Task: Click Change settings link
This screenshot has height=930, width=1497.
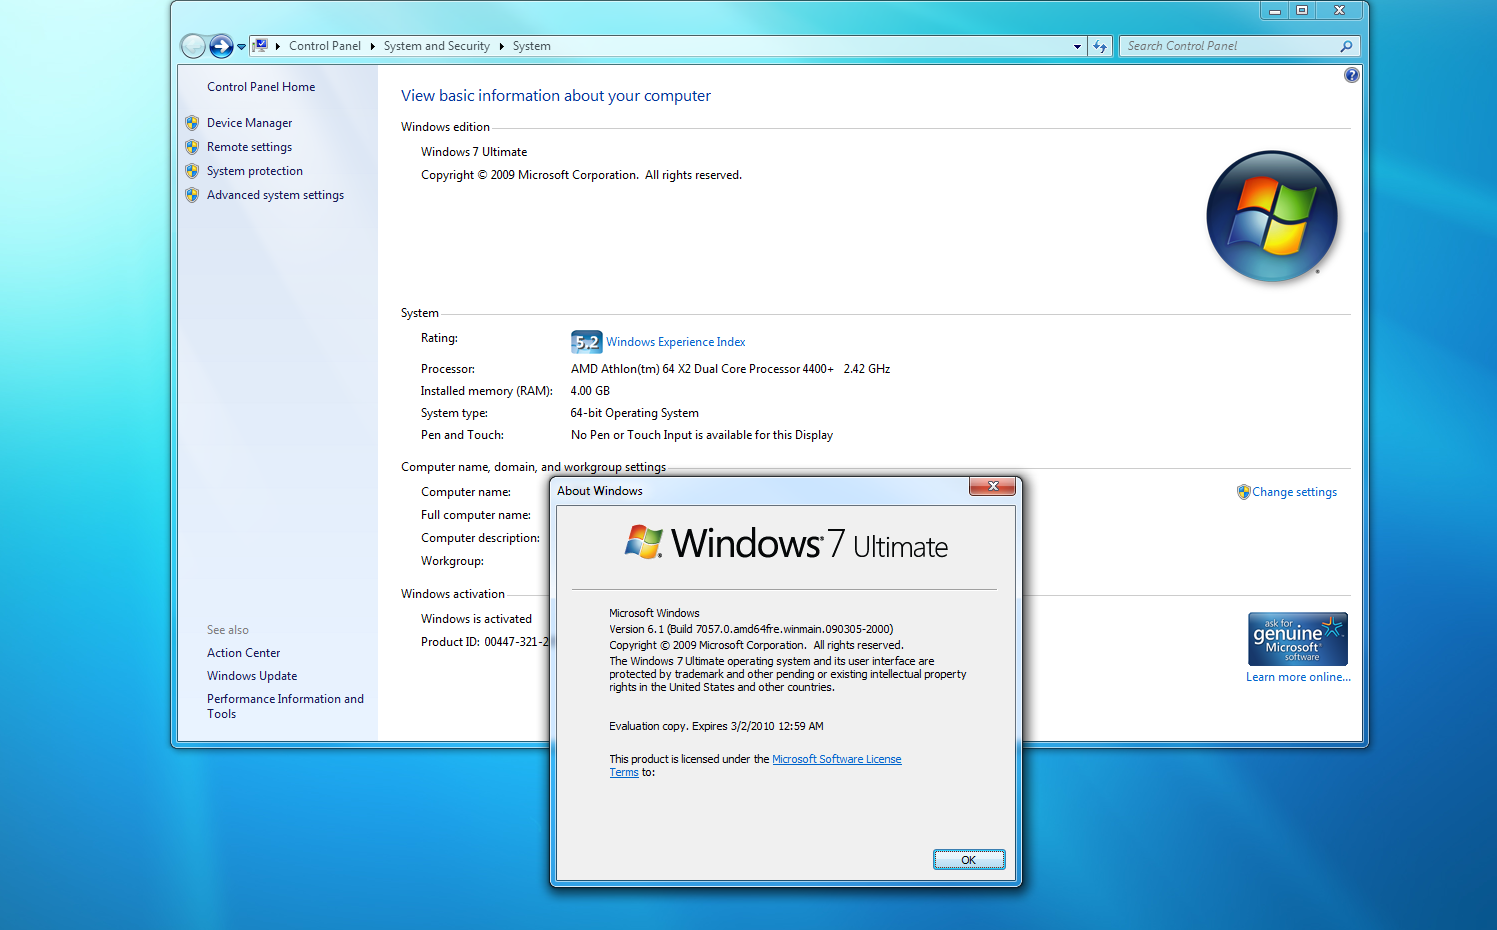Action: click(x=1294, y=492)
